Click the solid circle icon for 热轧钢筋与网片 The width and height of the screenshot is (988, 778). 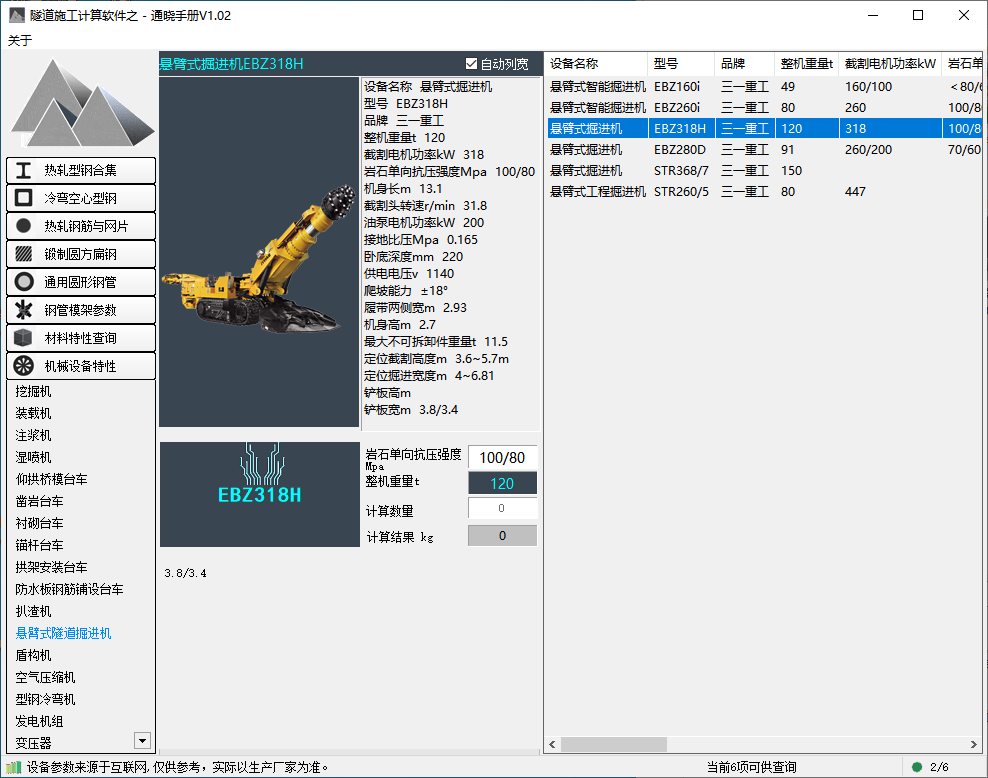pos(23,226)
